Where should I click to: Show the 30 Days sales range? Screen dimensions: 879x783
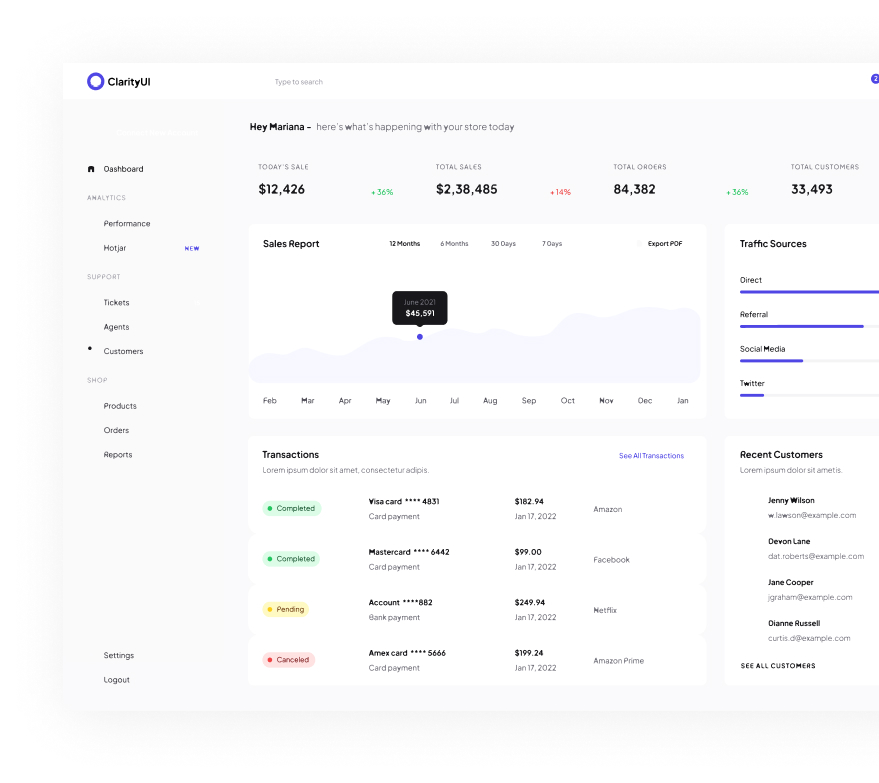(503, 244)
